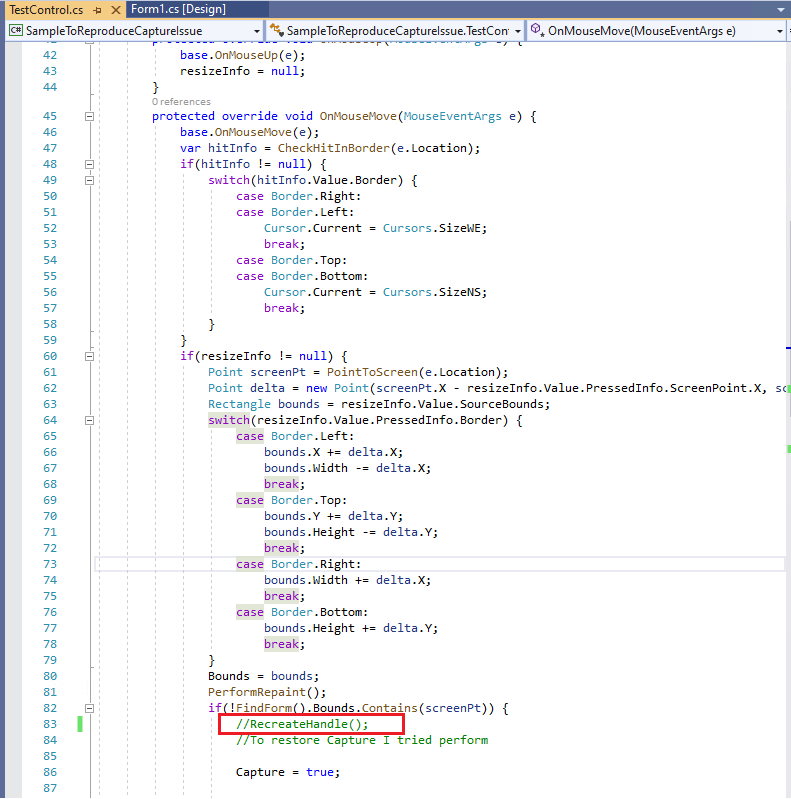The width and height of the screenshot is (791, 799).
Task: Click 'CheckHitInBorder' method call
Action: 333,148
